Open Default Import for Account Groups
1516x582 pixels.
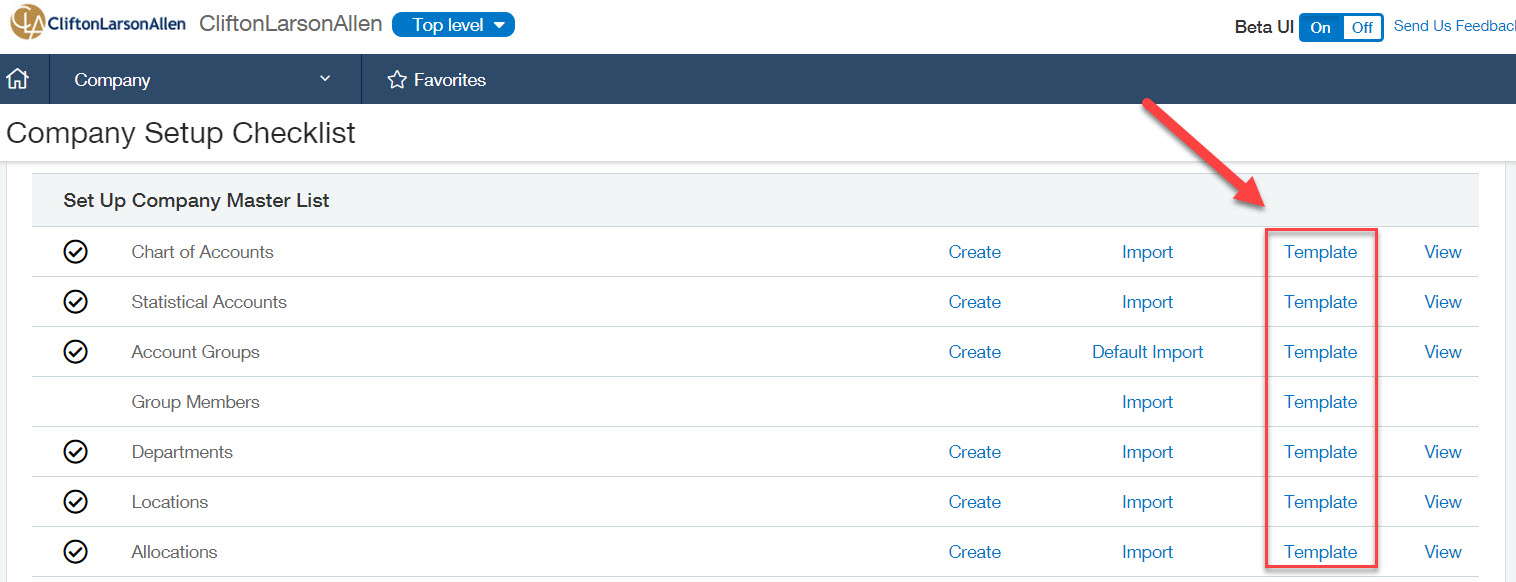pyautogui.click(x=1147, y=352)
